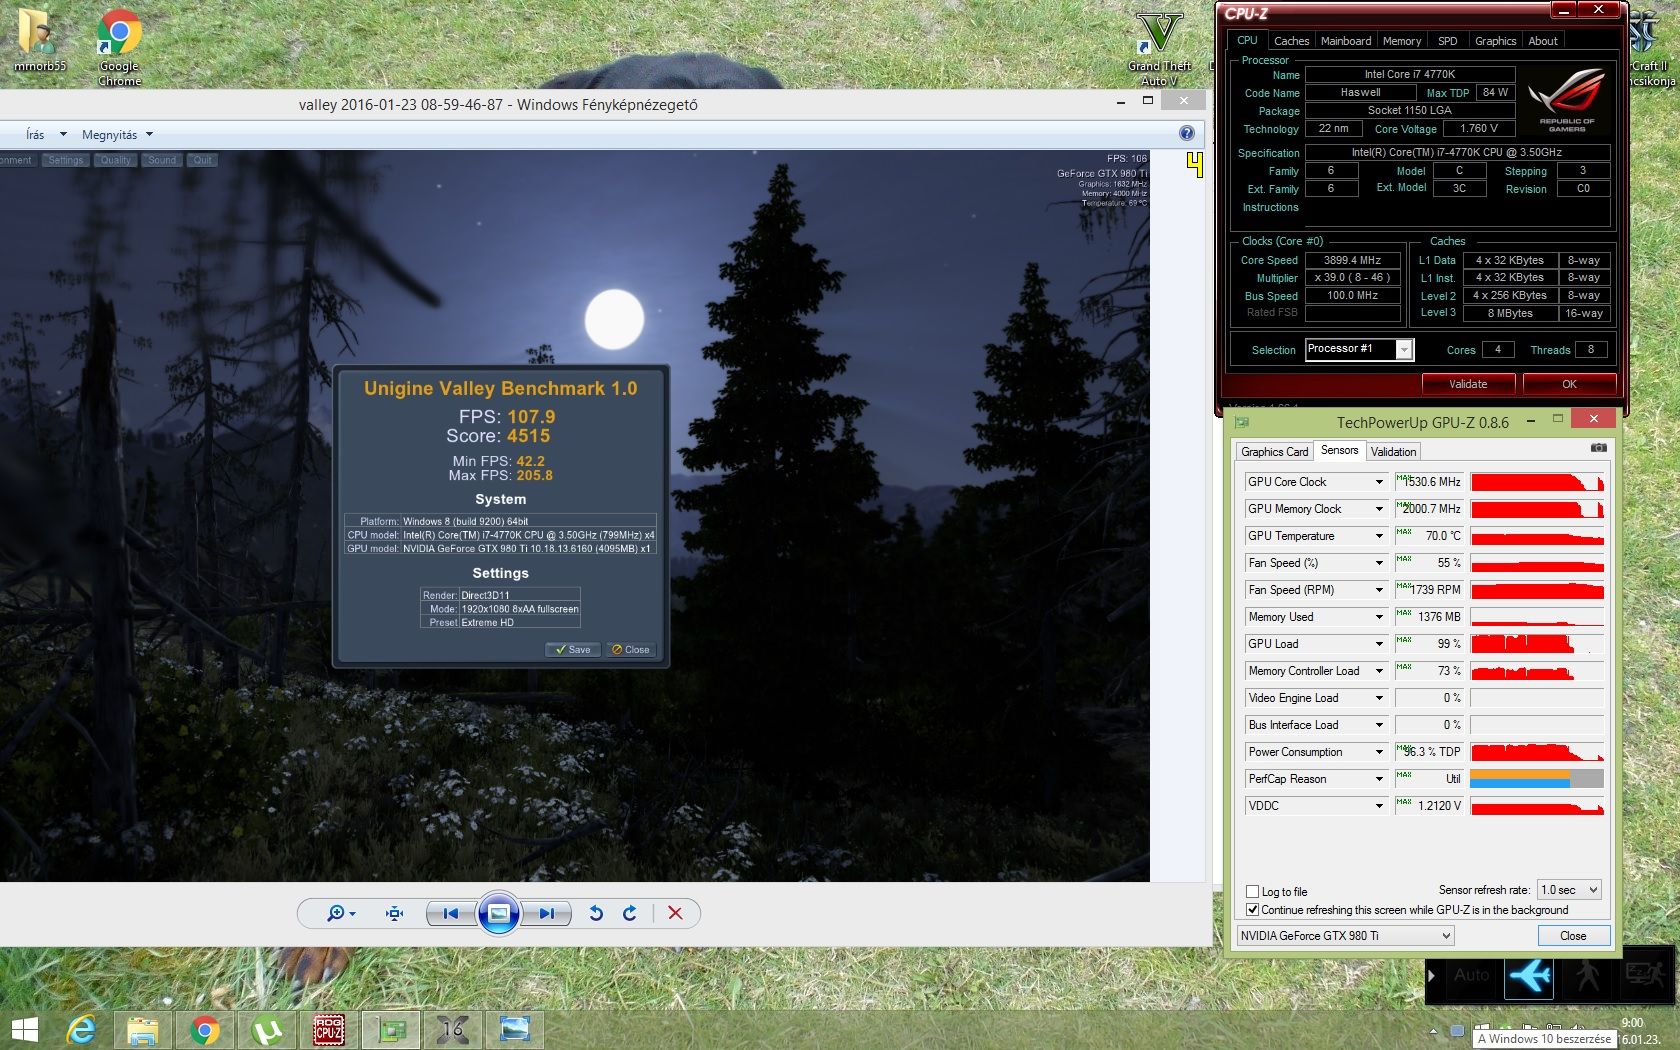This screenshot has width=1680, height=1050.
Task: Click GPU Temperature history graph
Action: pos(1537,536)
